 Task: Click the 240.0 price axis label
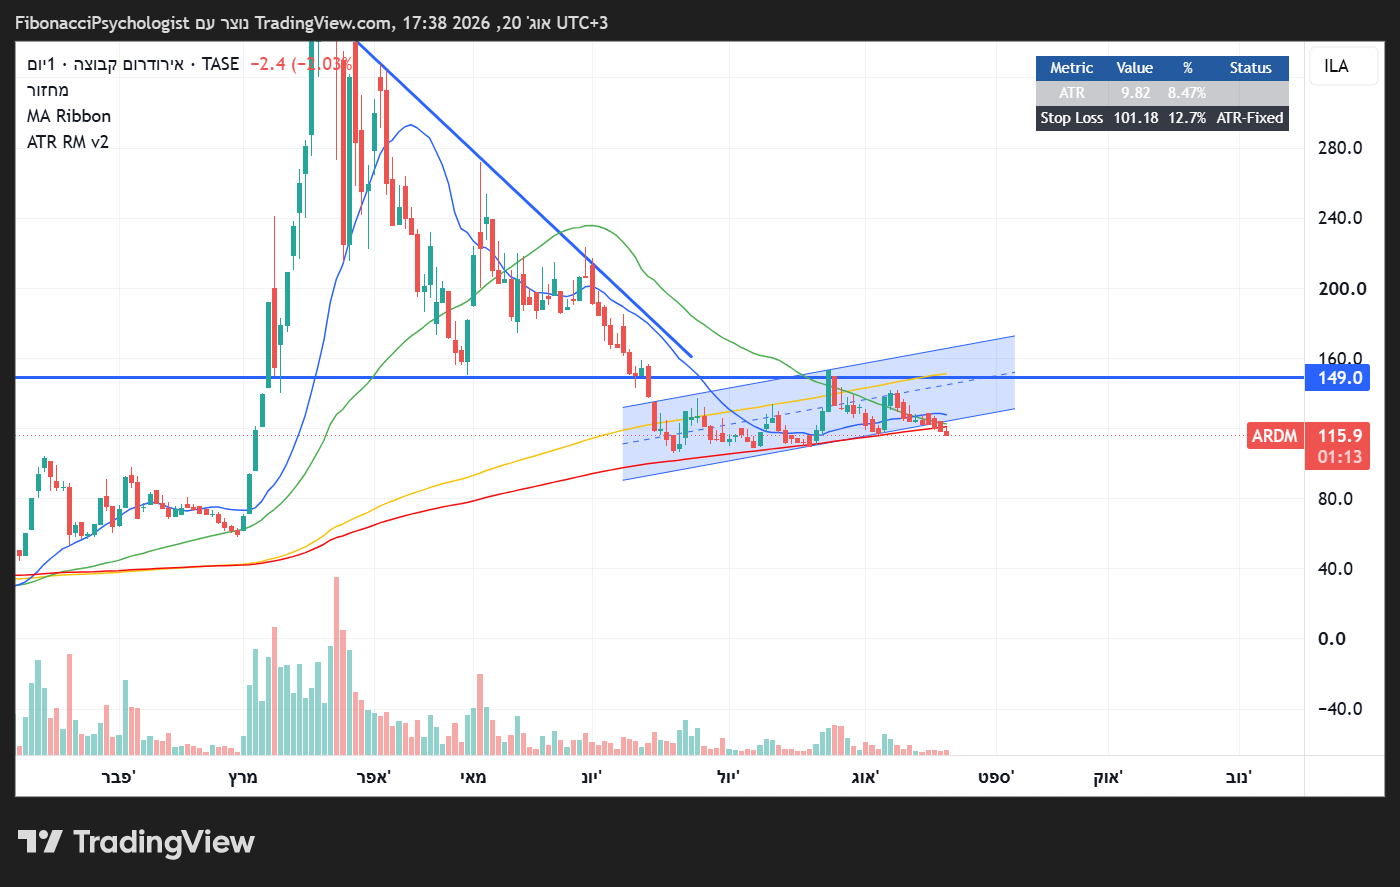click(x=1340, y=218)
